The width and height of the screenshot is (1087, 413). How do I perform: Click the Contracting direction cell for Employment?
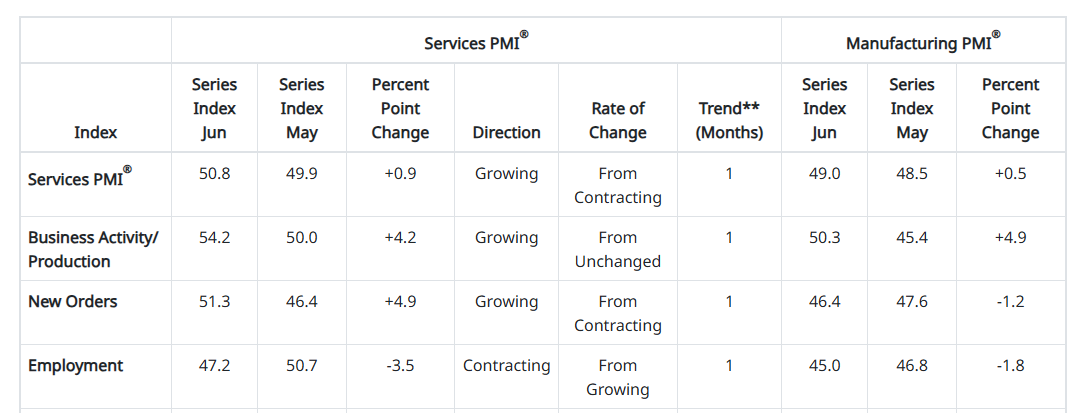pos(506,365)
